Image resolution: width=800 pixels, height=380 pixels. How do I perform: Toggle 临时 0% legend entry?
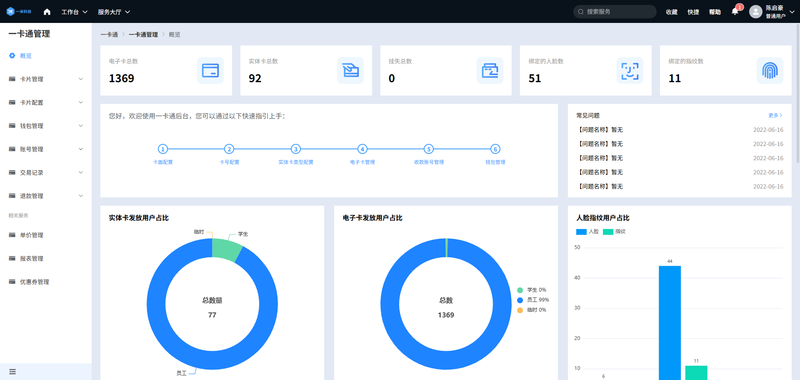531,310
